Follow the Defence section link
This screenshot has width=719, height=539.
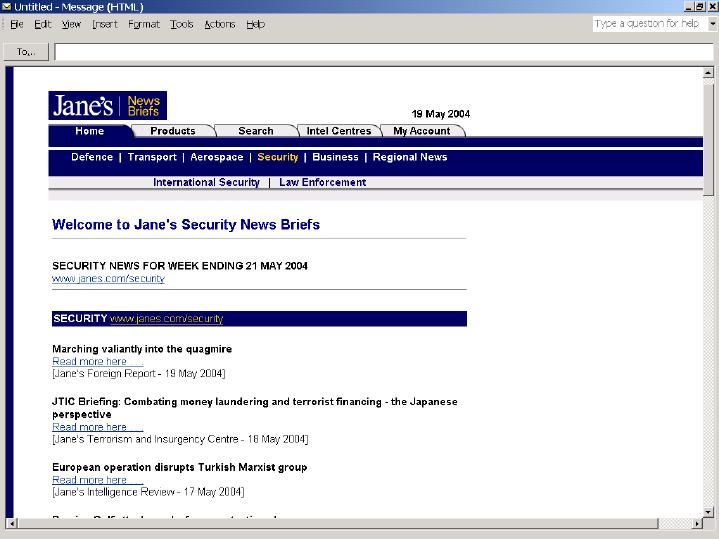(92, 157)
